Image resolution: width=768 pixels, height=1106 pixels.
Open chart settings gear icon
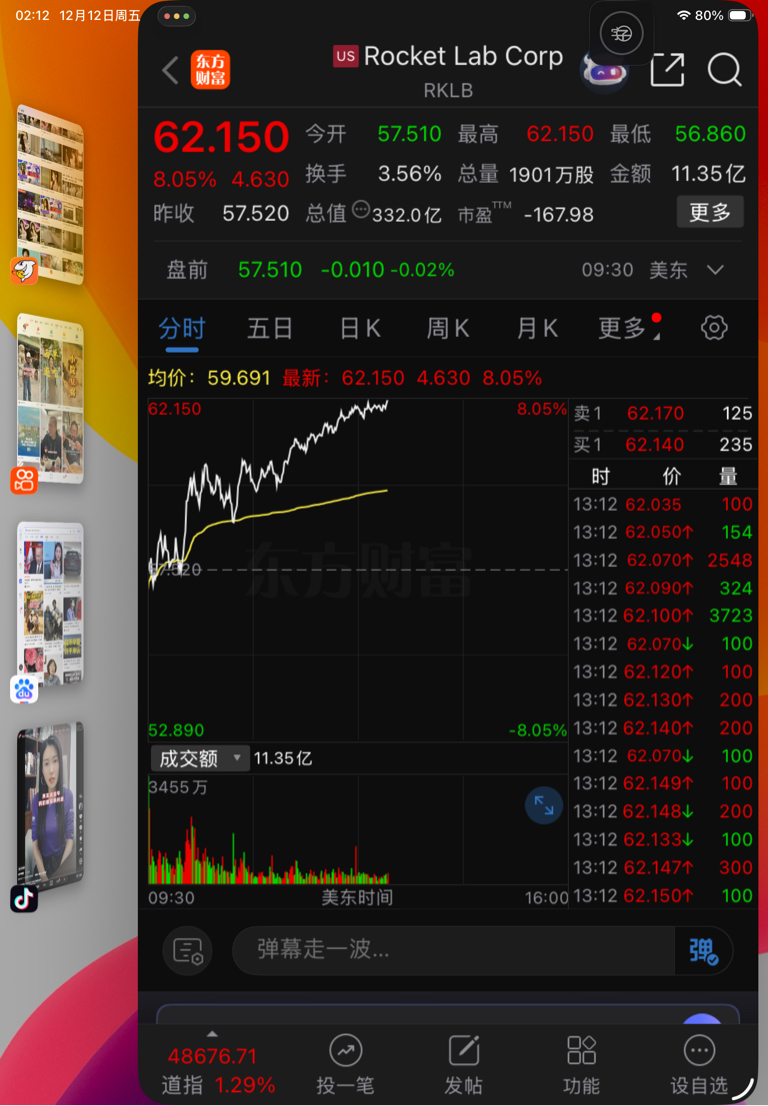point(714,327)
